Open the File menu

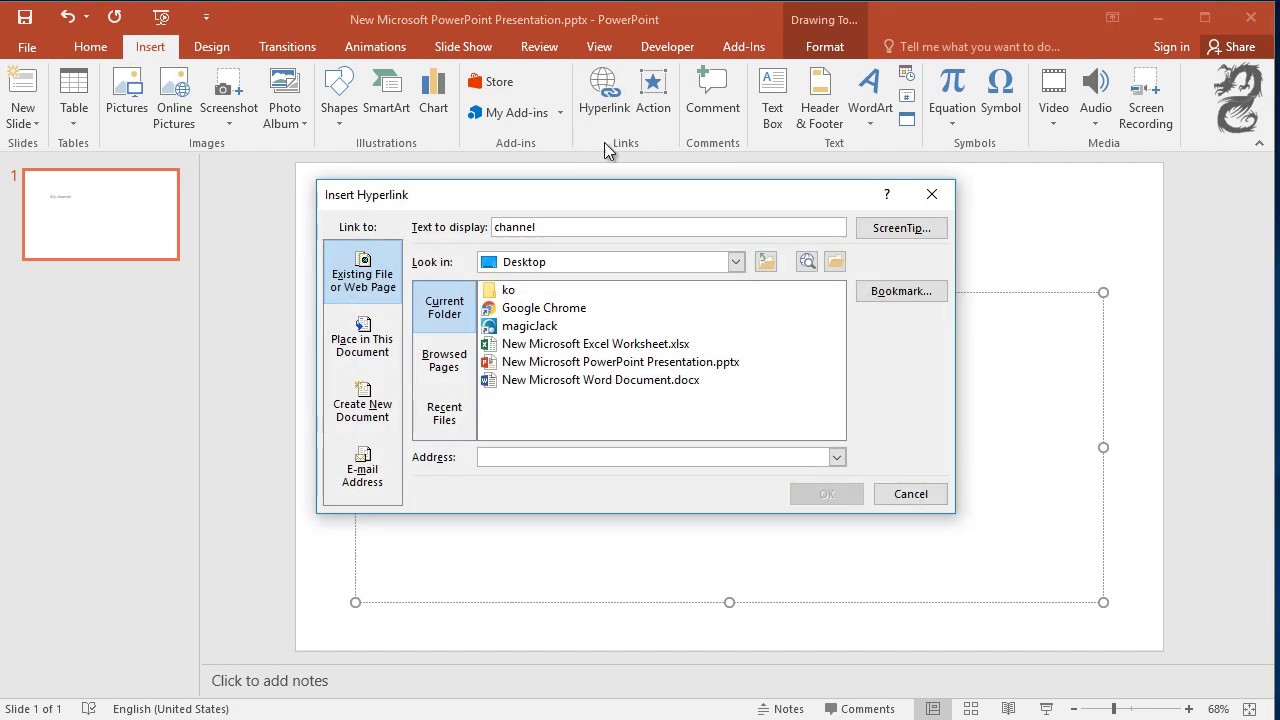tap(27, 47)
